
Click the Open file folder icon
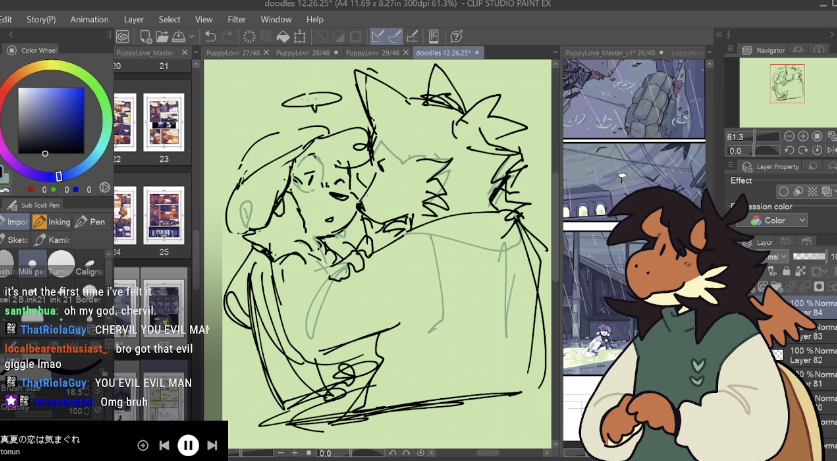click(x=162, y=36)
